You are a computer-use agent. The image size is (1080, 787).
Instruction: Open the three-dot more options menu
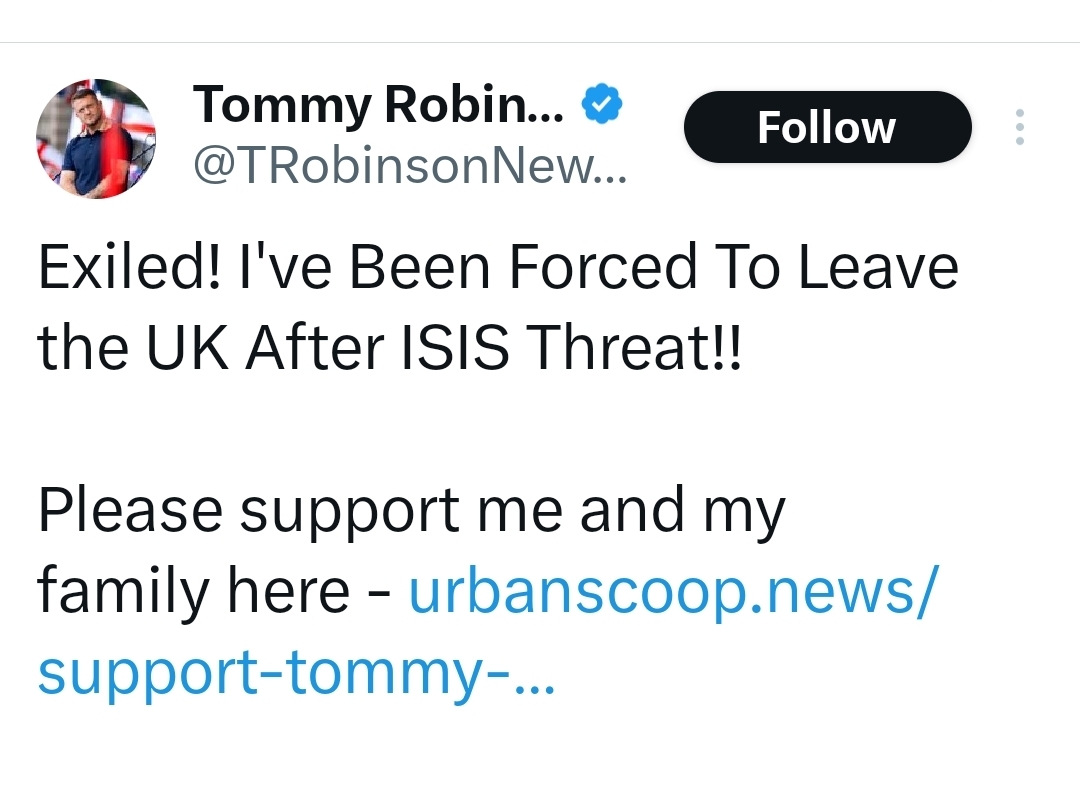click(1019, 128)
